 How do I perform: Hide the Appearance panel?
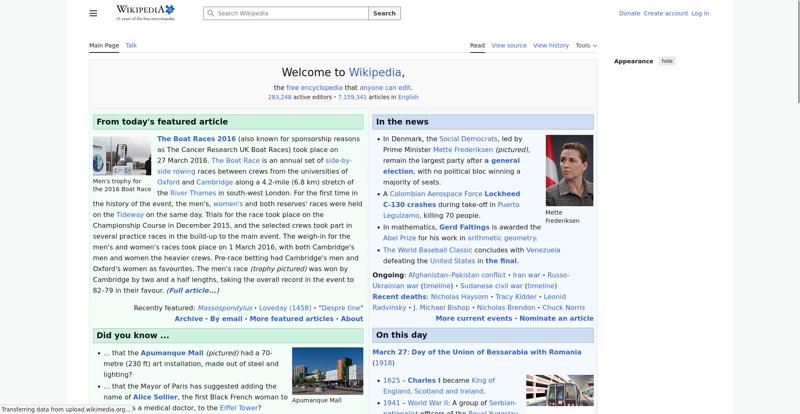667,61
